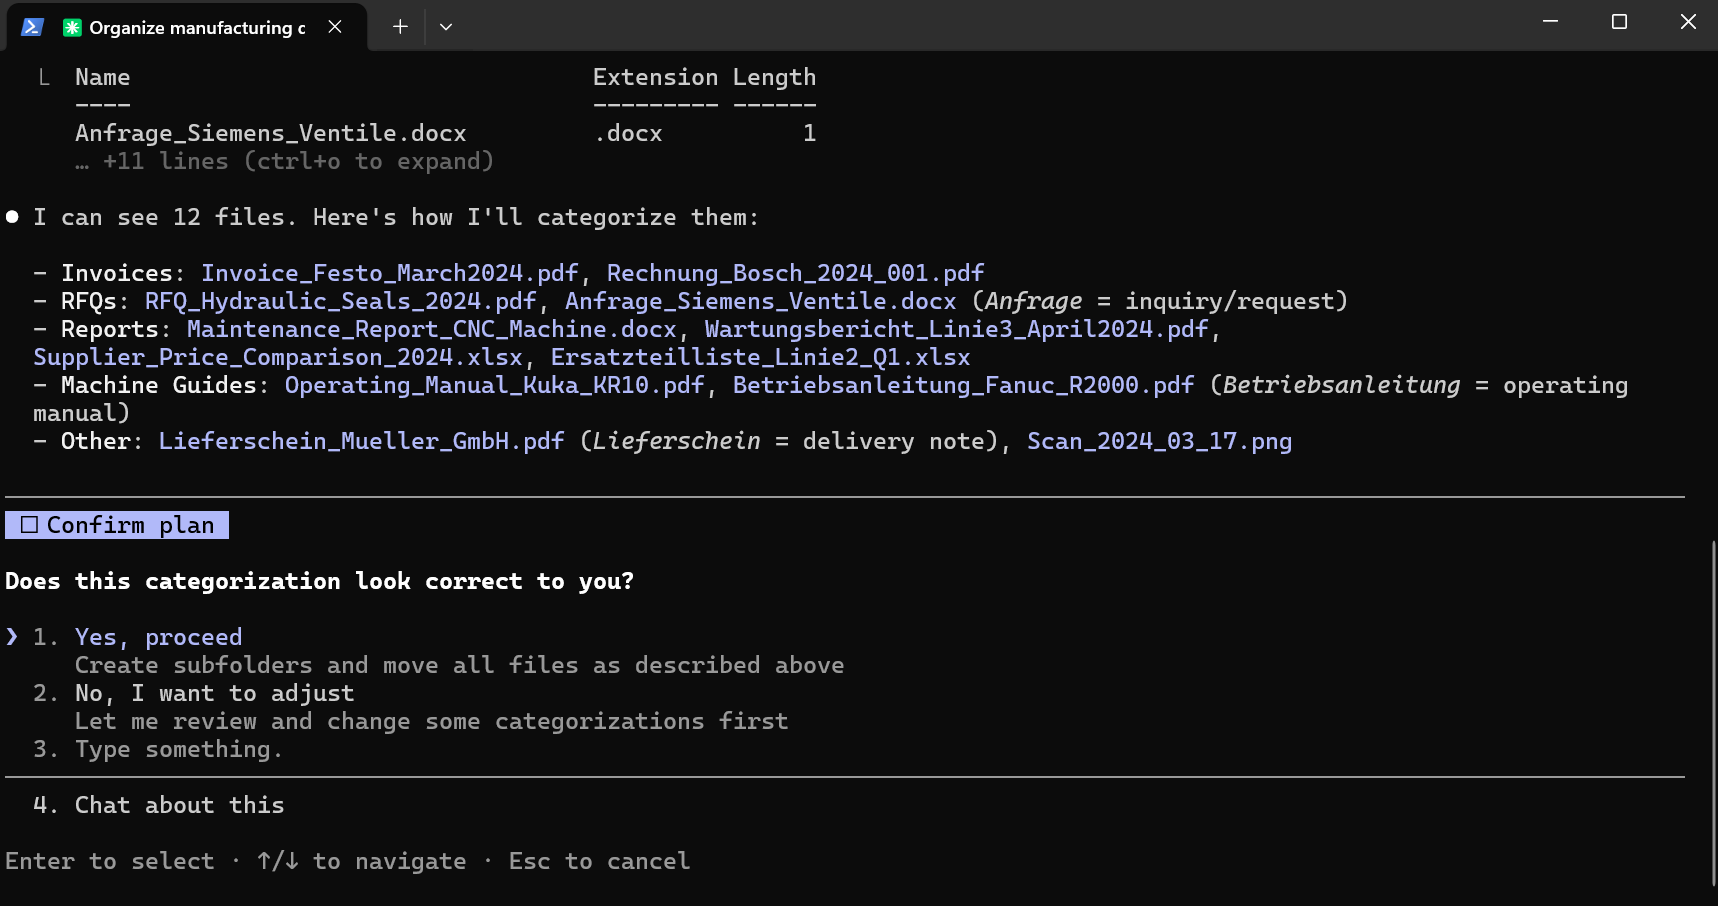Toggle the Confirm plan checkbox
The width and height of the screenshot is (1718, 906).
(29, 525)
